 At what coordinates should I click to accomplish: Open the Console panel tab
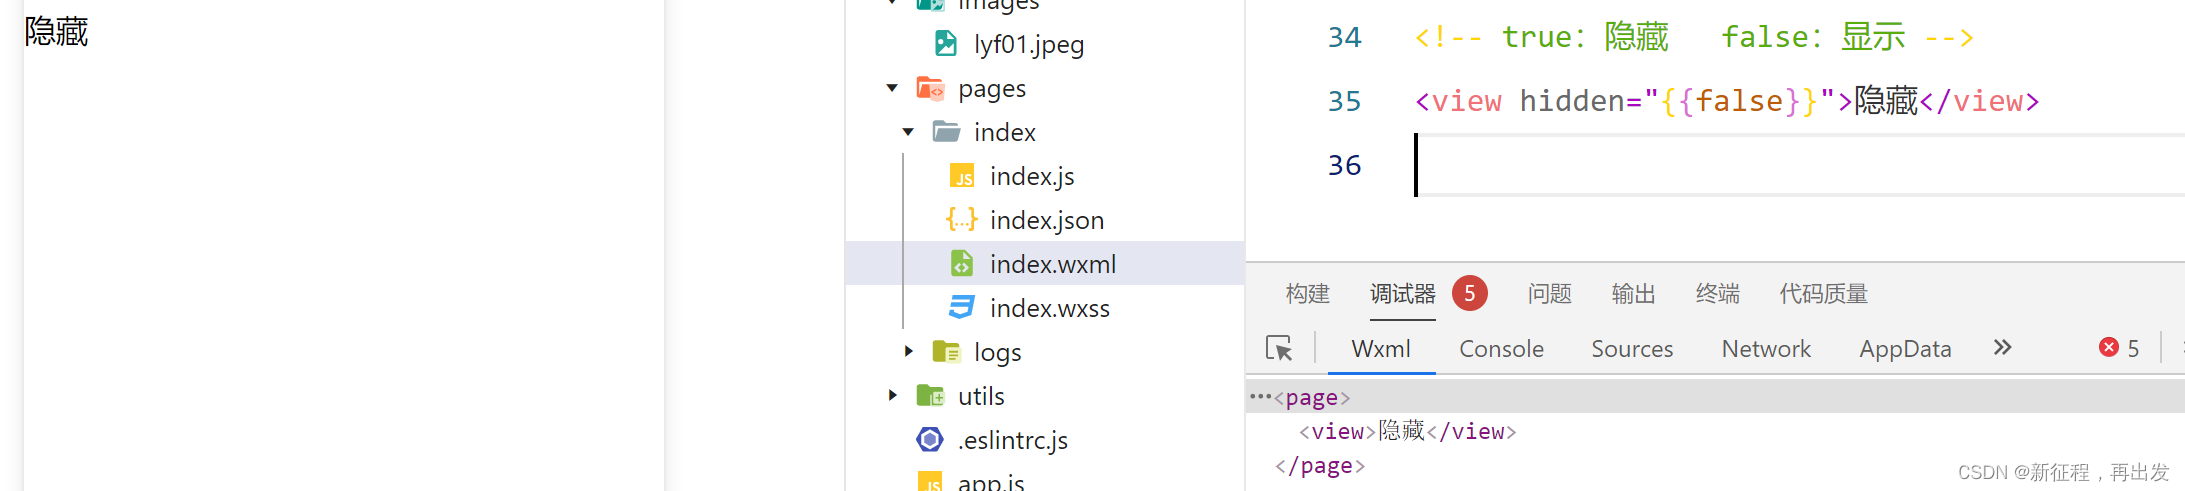pos(1501,348)
